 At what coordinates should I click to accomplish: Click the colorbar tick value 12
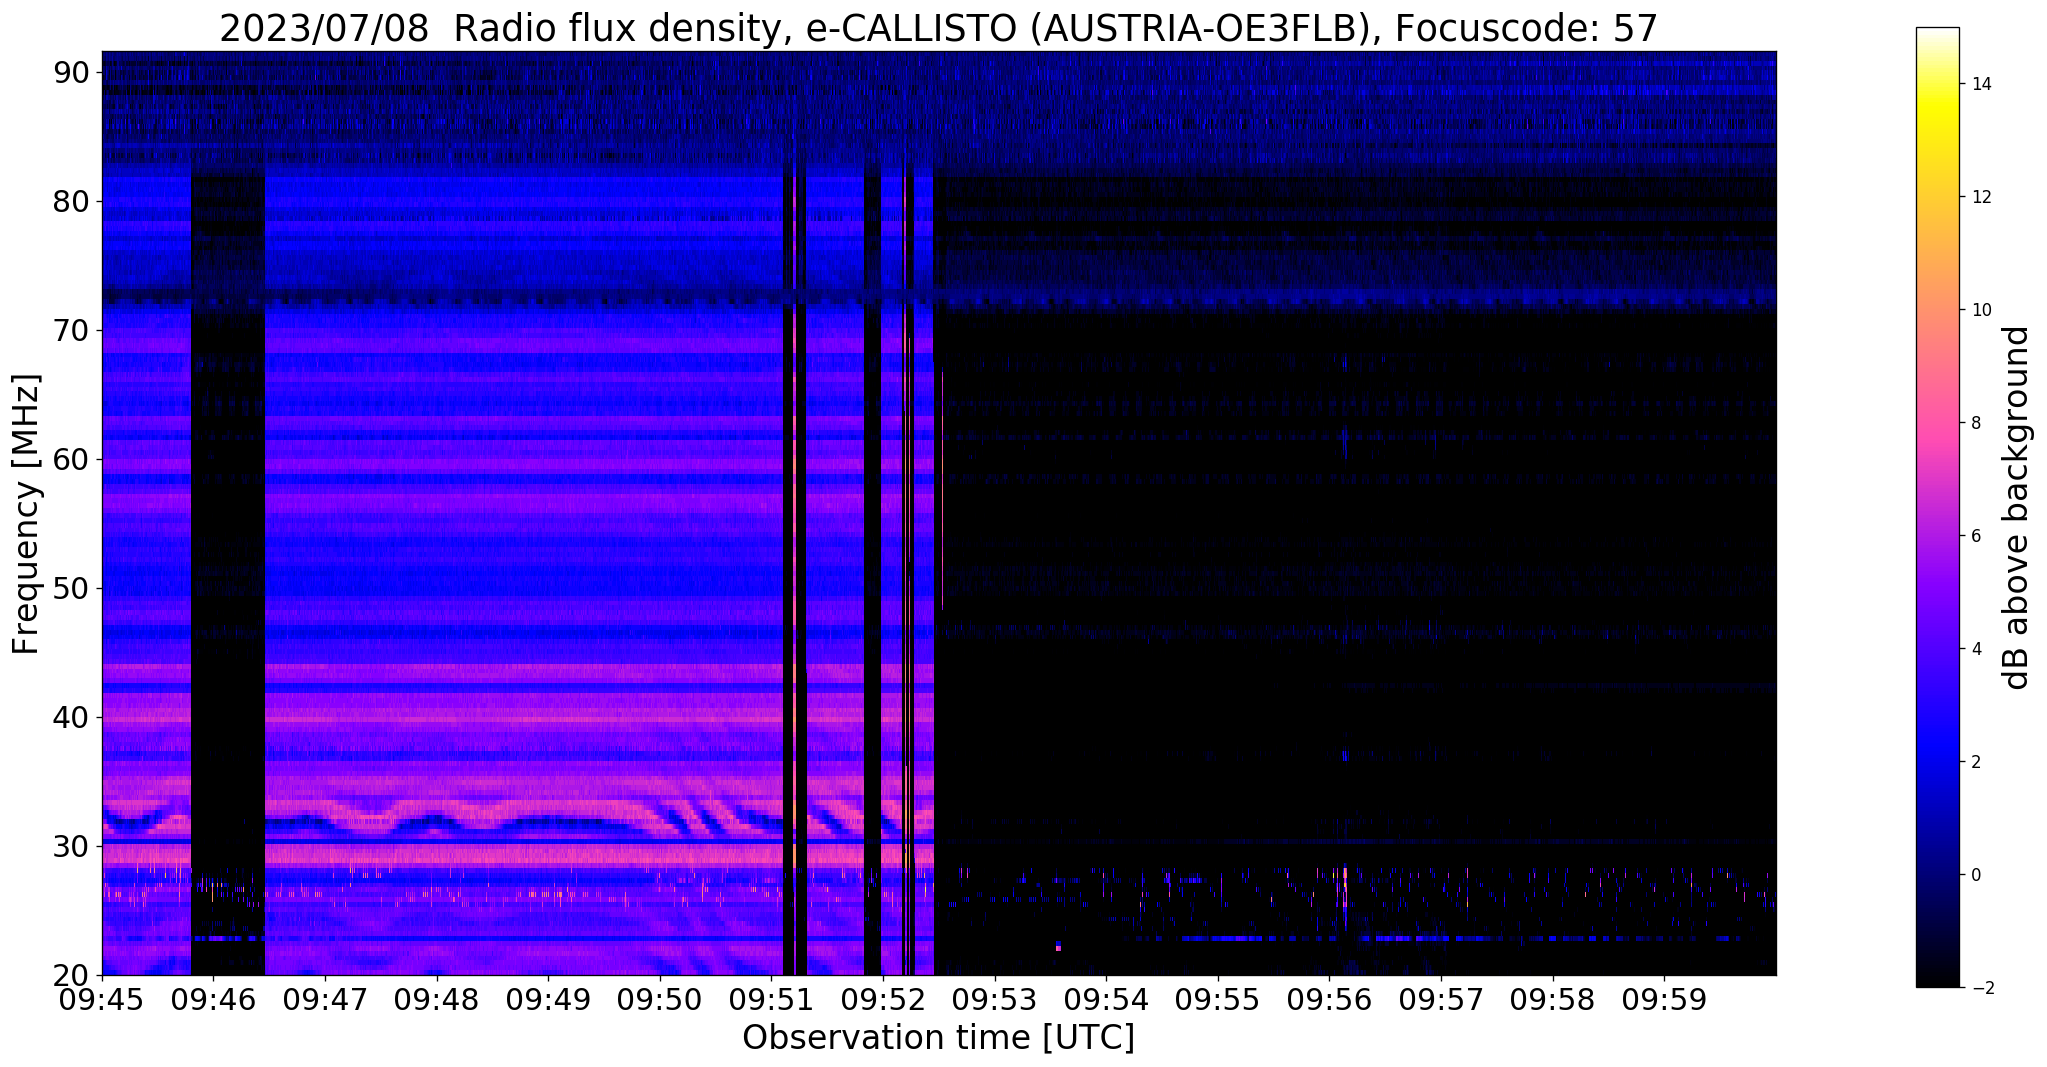[x=1979, y=197]
